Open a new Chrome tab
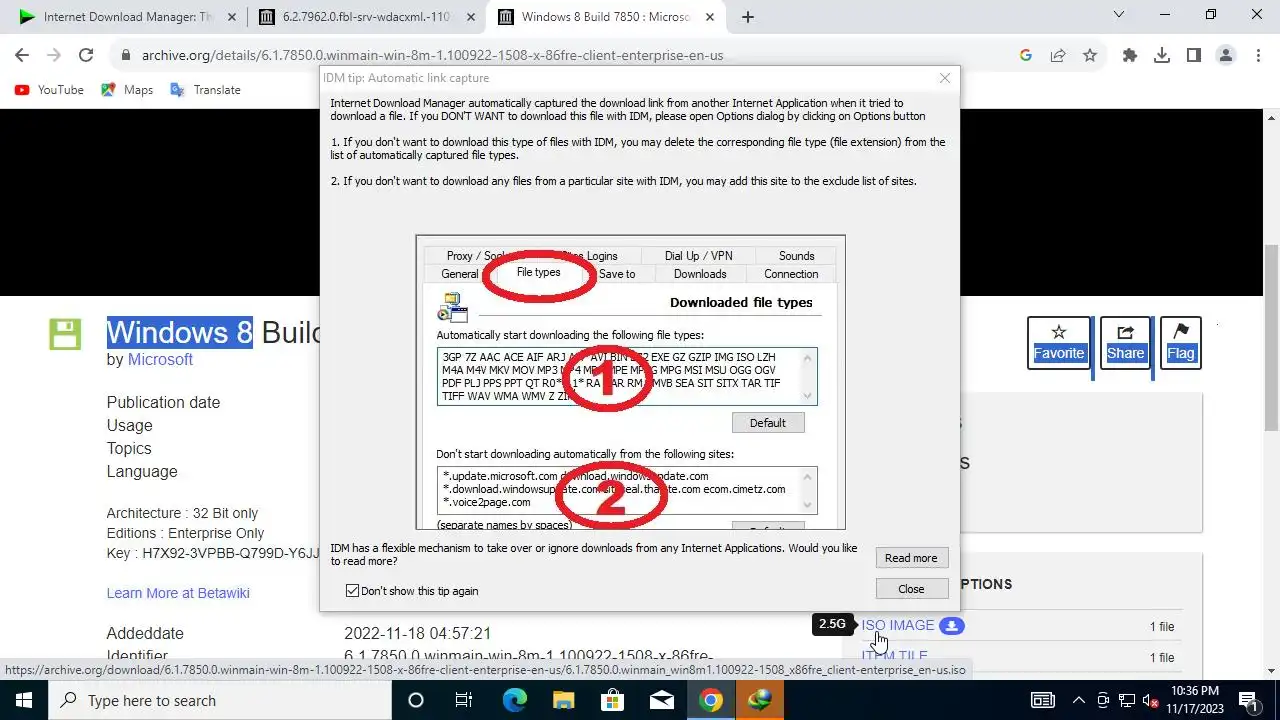The image size is (1280, 720). coord(748,17)
